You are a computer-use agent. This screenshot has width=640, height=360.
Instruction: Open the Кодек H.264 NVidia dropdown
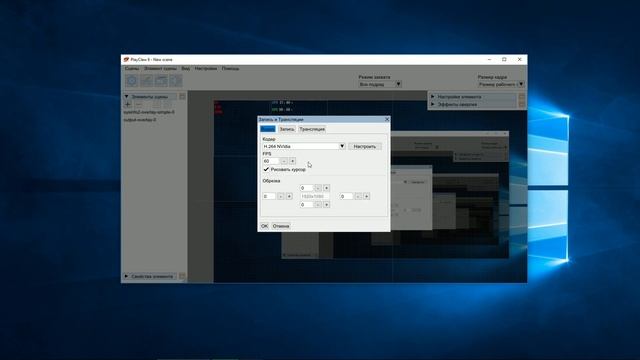click(x=304, y=146)
